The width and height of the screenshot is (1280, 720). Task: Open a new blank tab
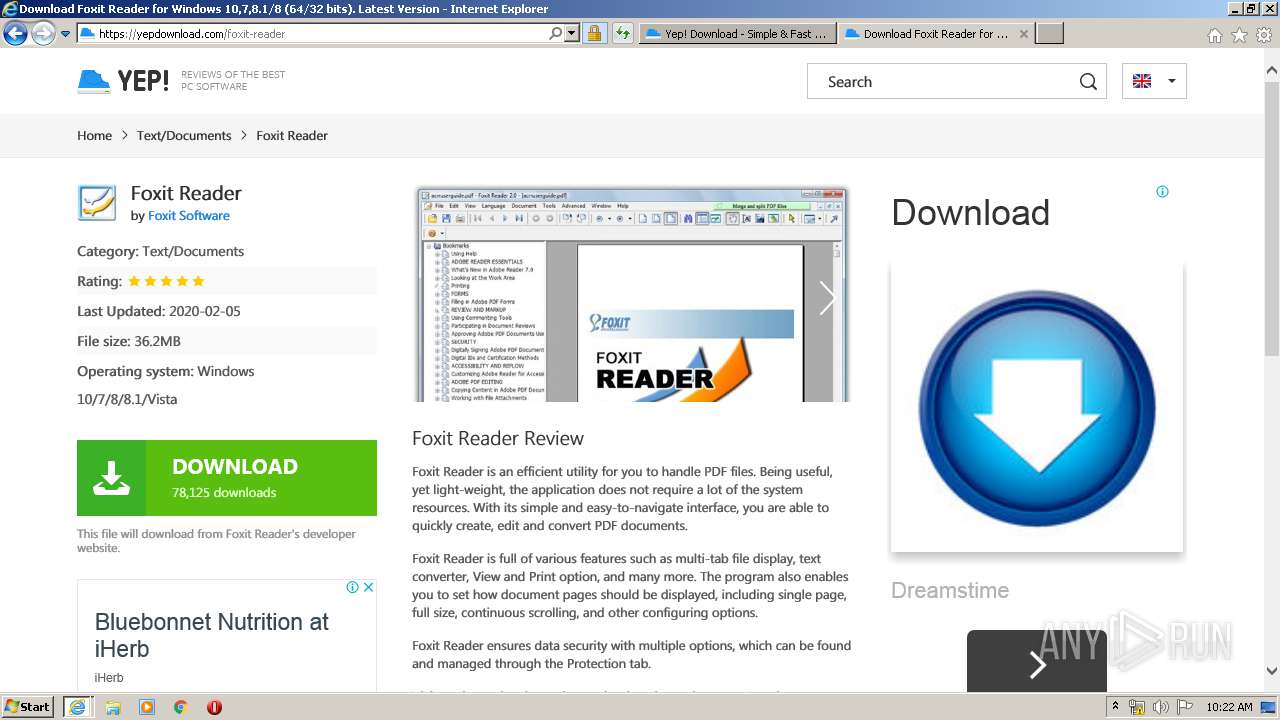click(x=1049, y=34)
